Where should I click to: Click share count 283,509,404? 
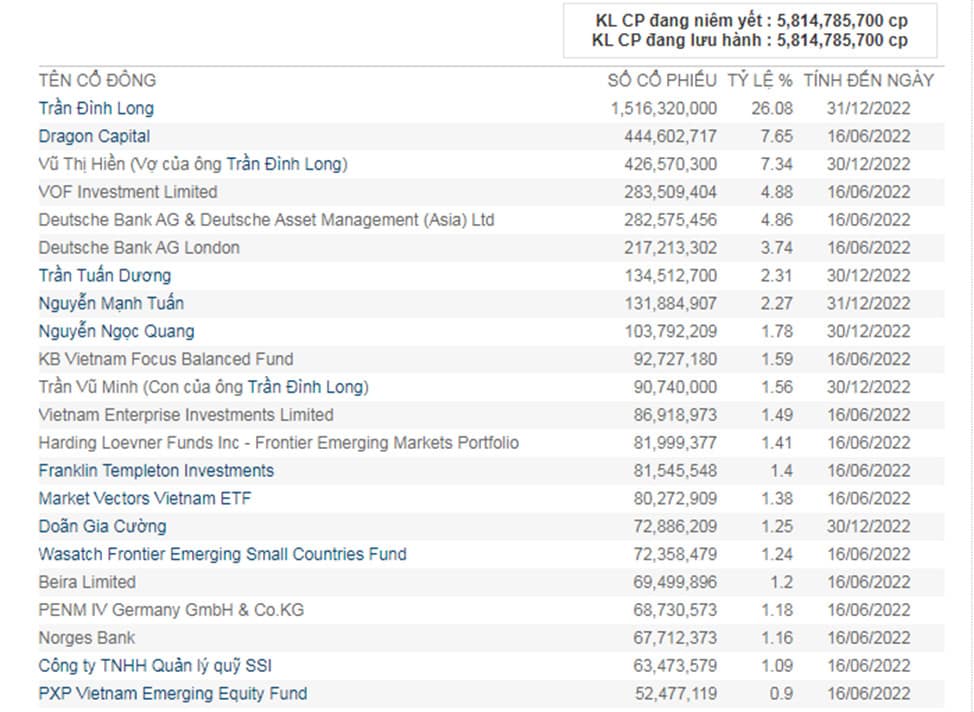(671, 192)
